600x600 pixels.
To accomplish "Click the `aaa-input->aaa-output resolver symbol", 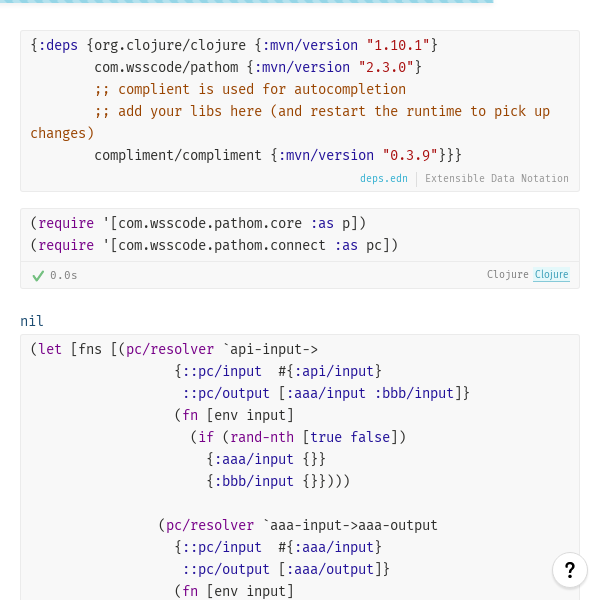I will pos(350,525).
